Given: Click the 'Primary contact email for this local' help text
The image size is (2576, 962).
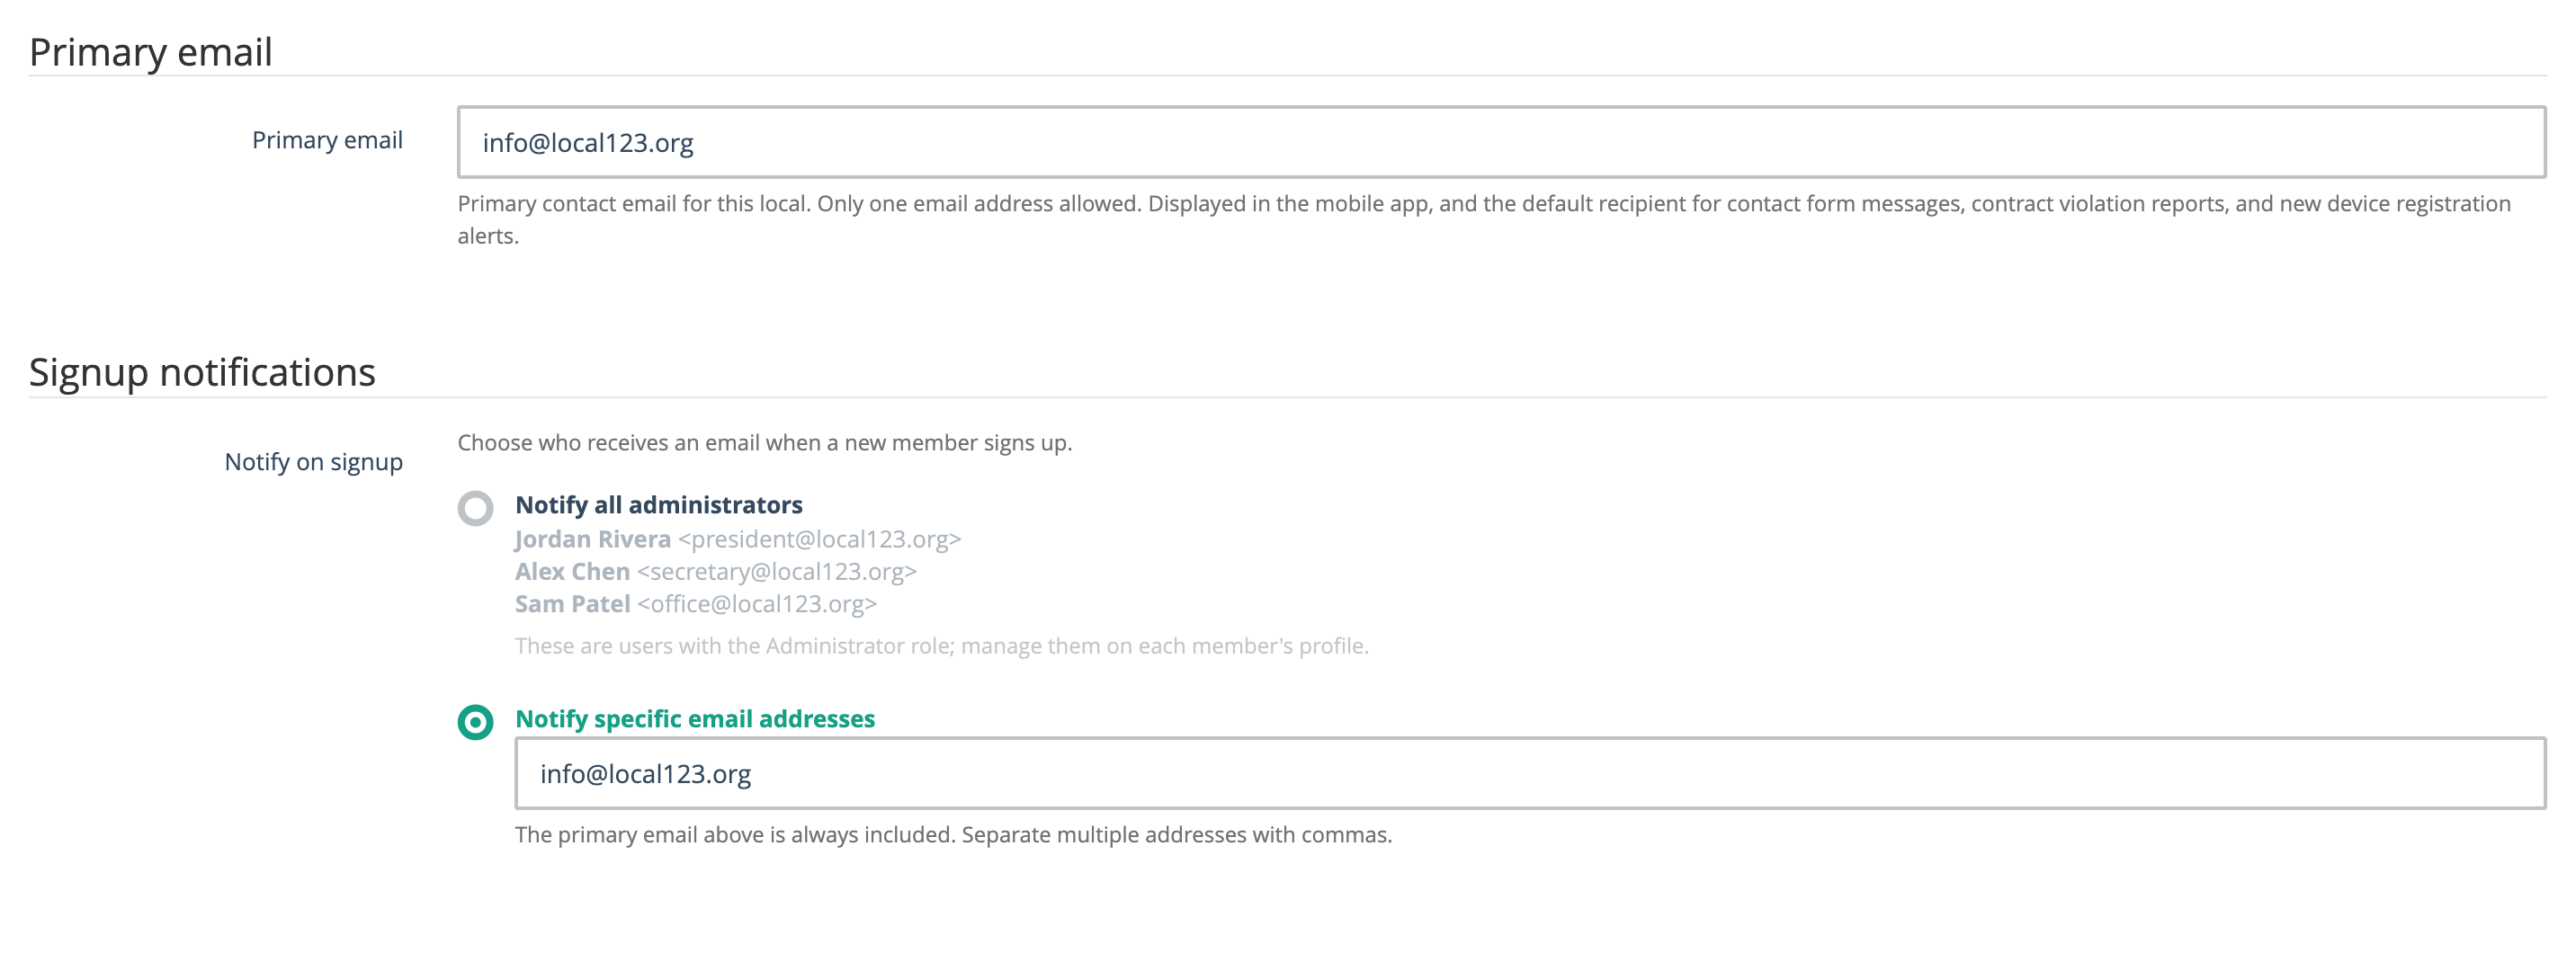Looking at the screenshot, I should [x=1484, y=220].
